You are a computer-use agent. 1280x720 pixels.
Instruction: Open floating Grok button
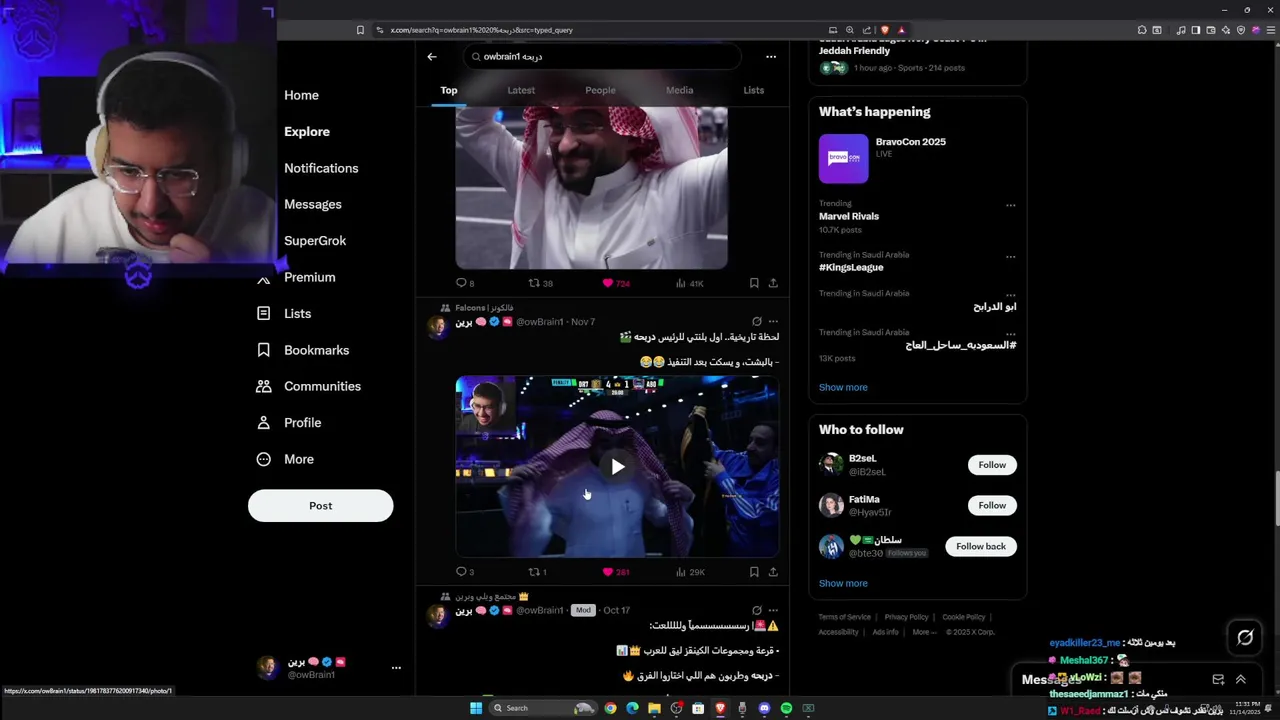[1245, 637]
